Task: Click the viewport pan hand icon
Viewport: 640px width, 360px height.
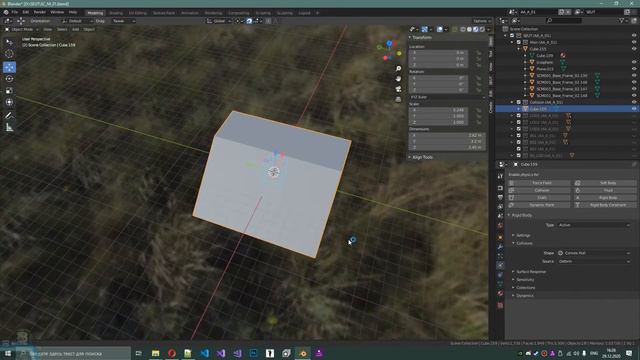Action: click(398, 79)
